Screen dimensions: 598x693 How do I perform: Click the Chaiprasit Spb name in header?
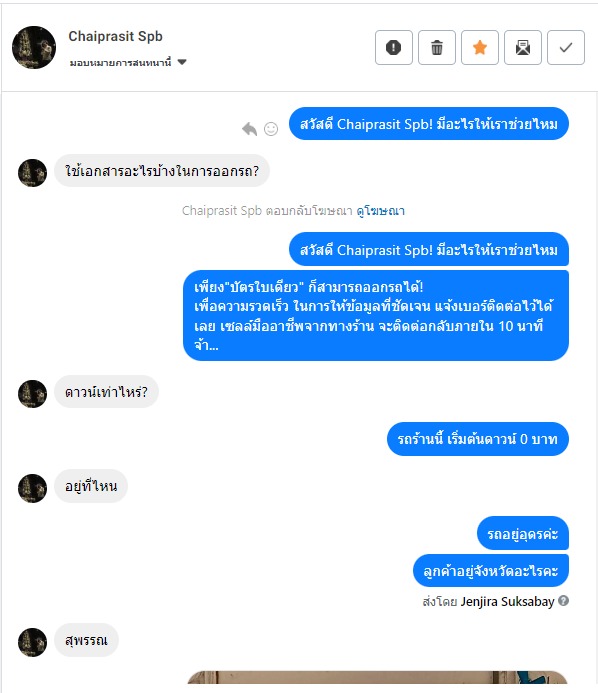(x=115, y=36)
